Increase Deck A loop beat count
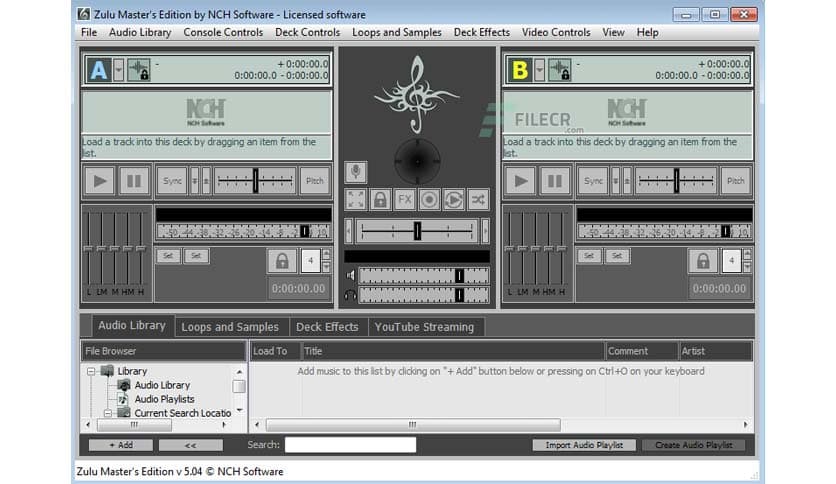The image size is (836, 484). (x=326, y=254)
